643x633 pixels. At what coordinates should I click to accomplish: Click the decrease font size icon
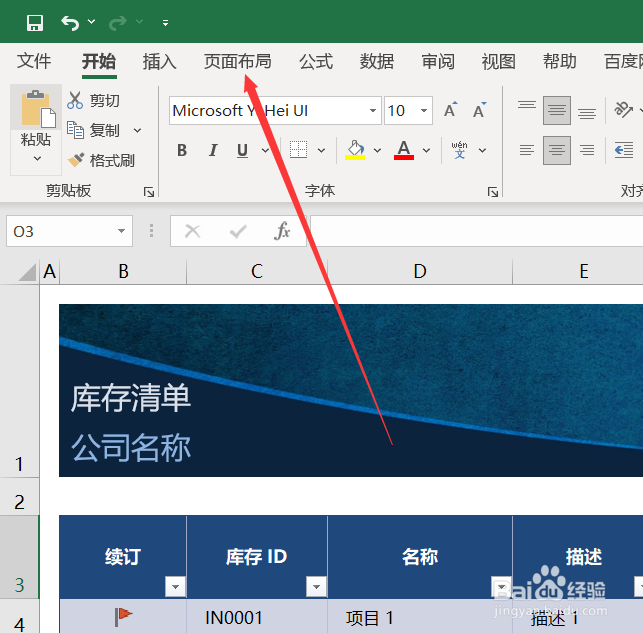[x=479, y=110]
